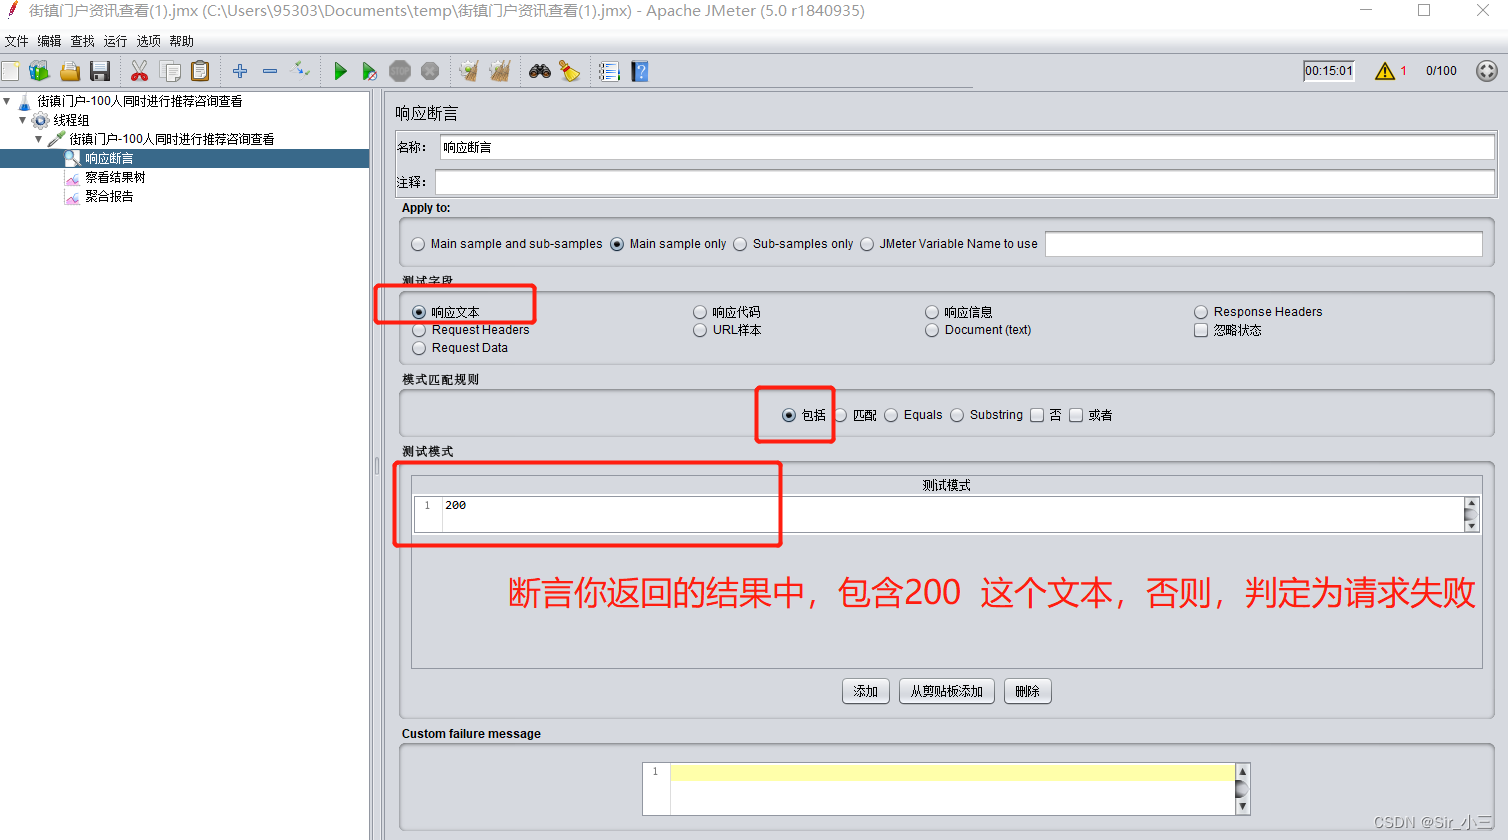Tick the 忽略状态 checkbox

click(x=1201, y=330)
